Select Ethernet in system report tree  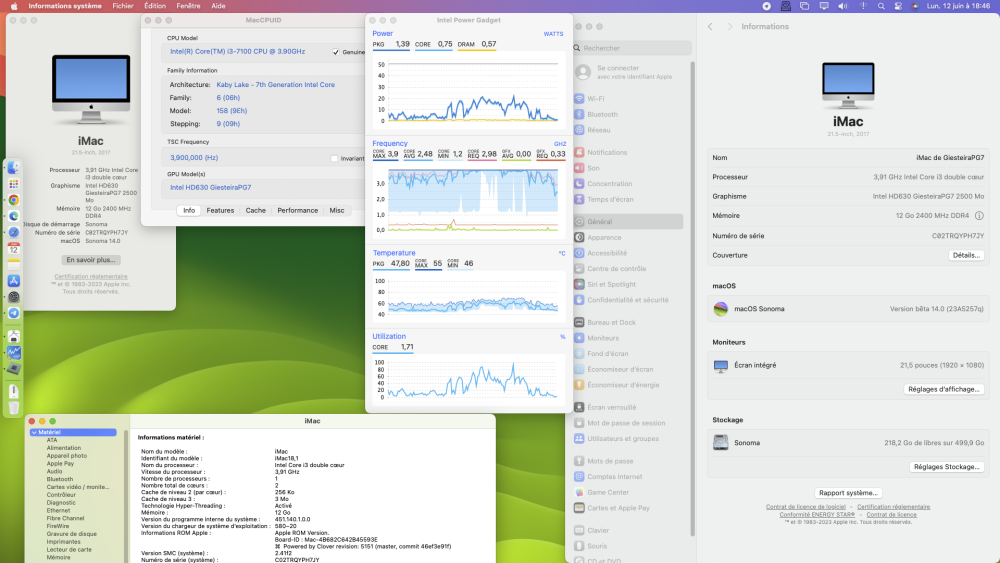58,511
